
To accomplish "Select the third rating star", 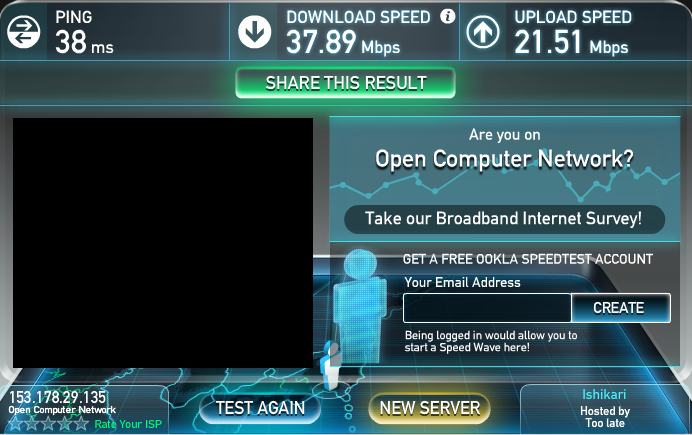I will point(49,424).
